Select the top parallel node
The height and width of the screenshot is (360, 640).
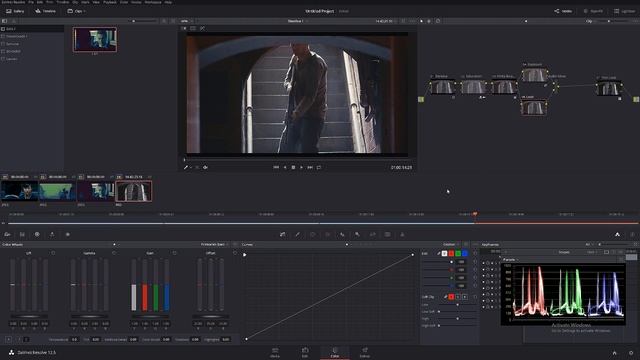coord(534,75)
